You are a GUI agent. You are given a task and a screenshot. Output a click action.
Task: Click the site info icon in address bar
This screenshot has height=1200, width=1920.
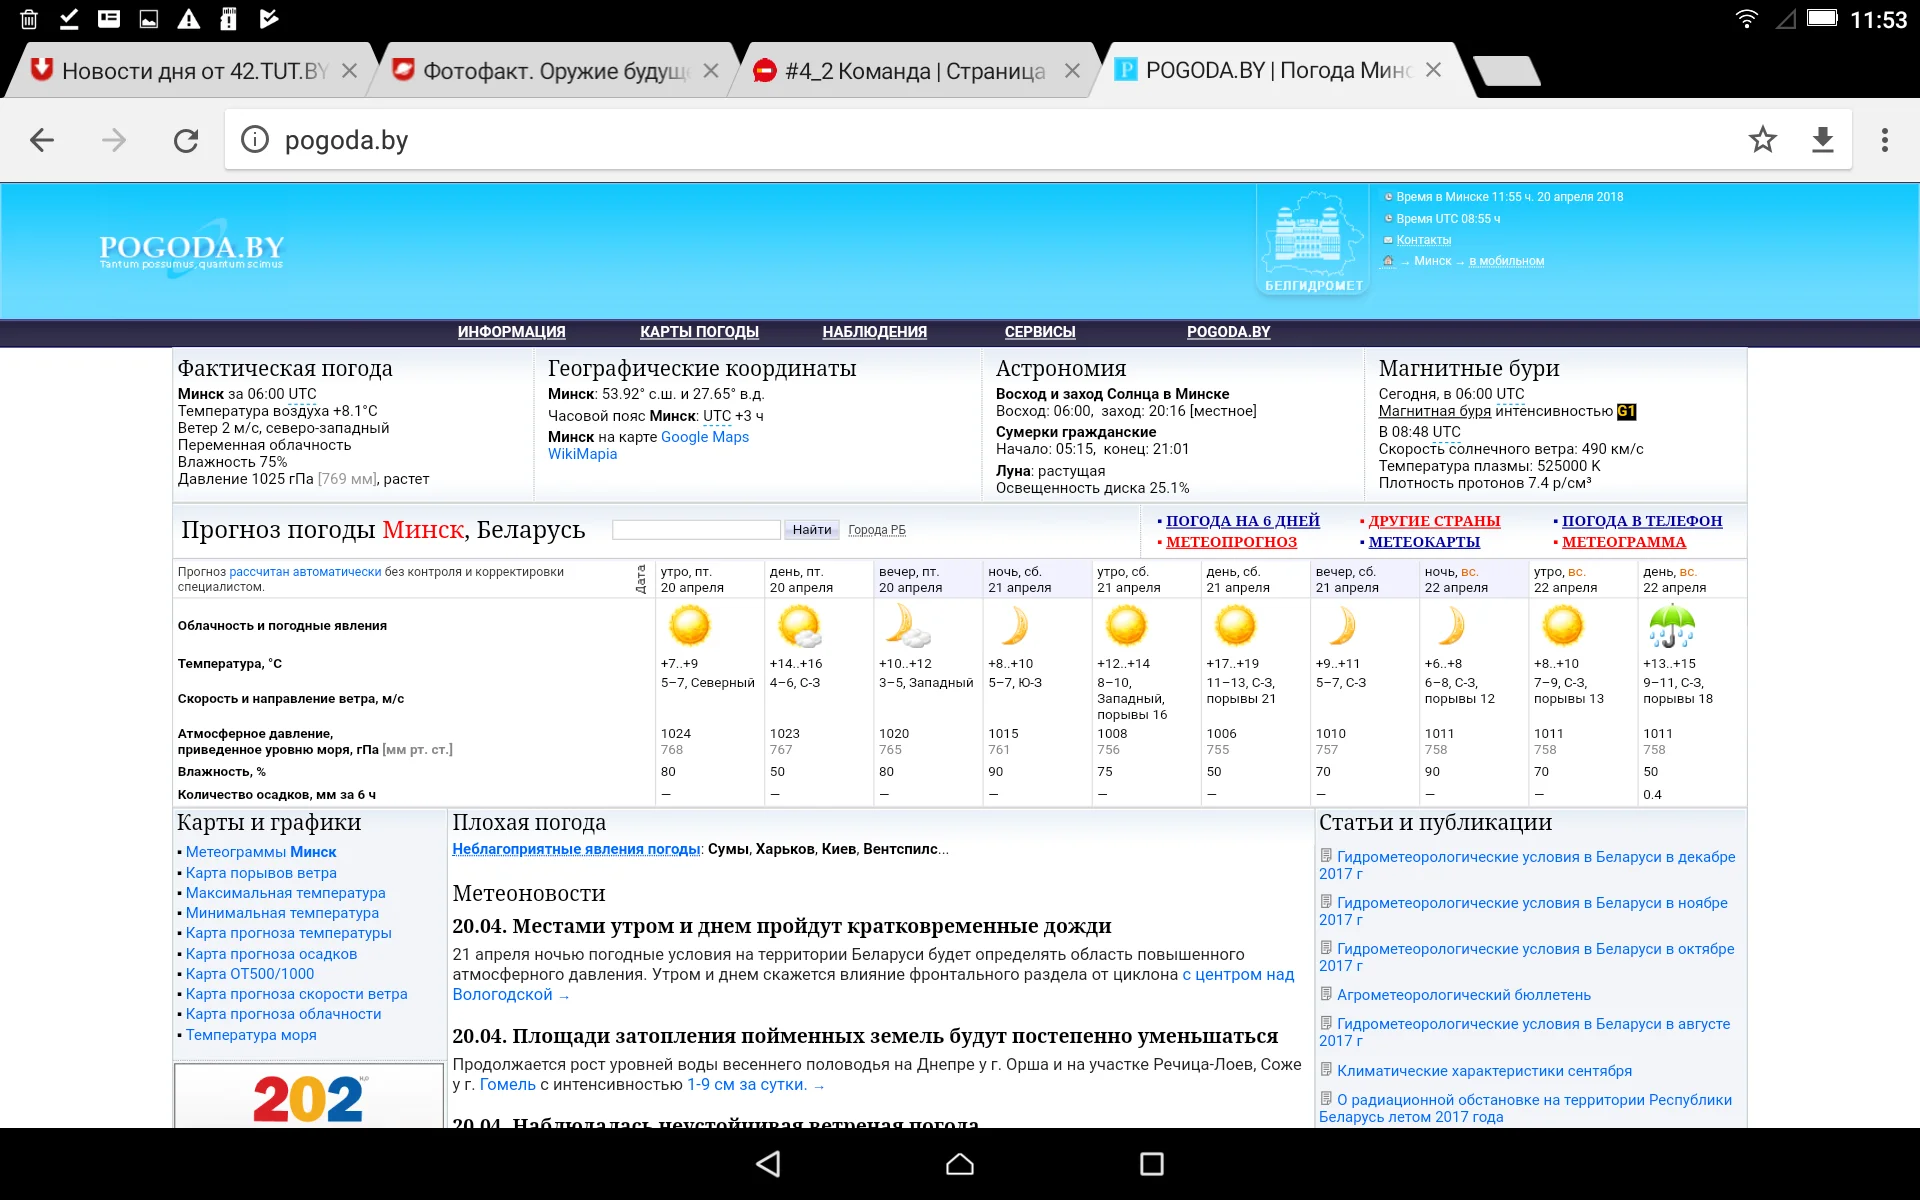256,140
